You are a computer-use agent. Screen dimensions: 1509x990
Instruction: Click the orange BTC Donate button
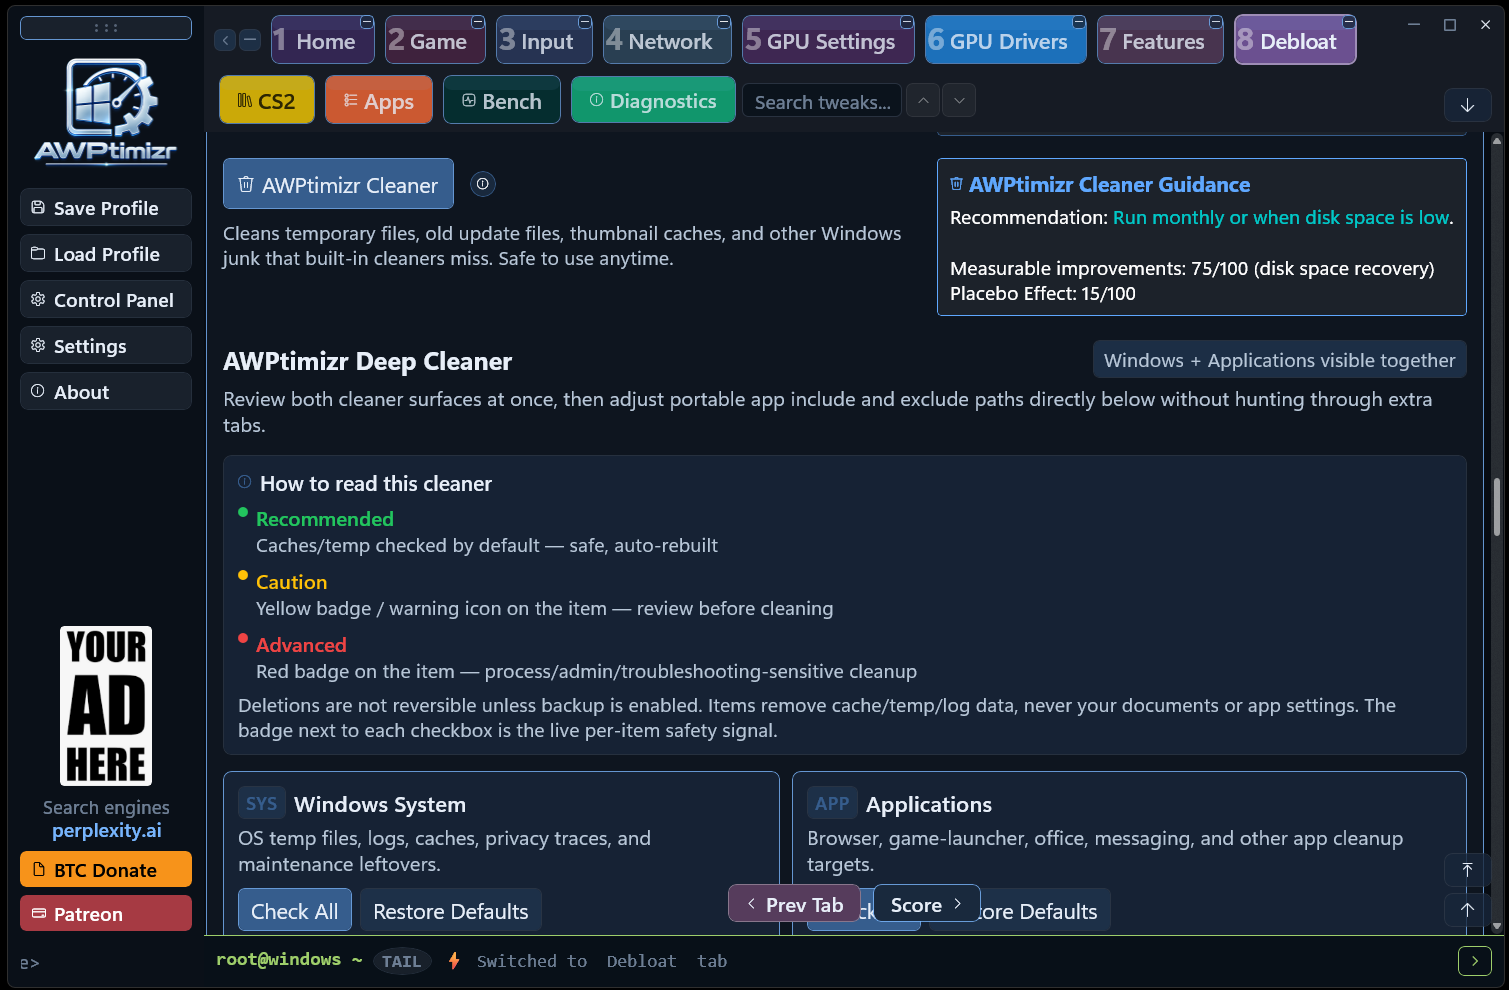pyautogui.click(x=106, y=869)
